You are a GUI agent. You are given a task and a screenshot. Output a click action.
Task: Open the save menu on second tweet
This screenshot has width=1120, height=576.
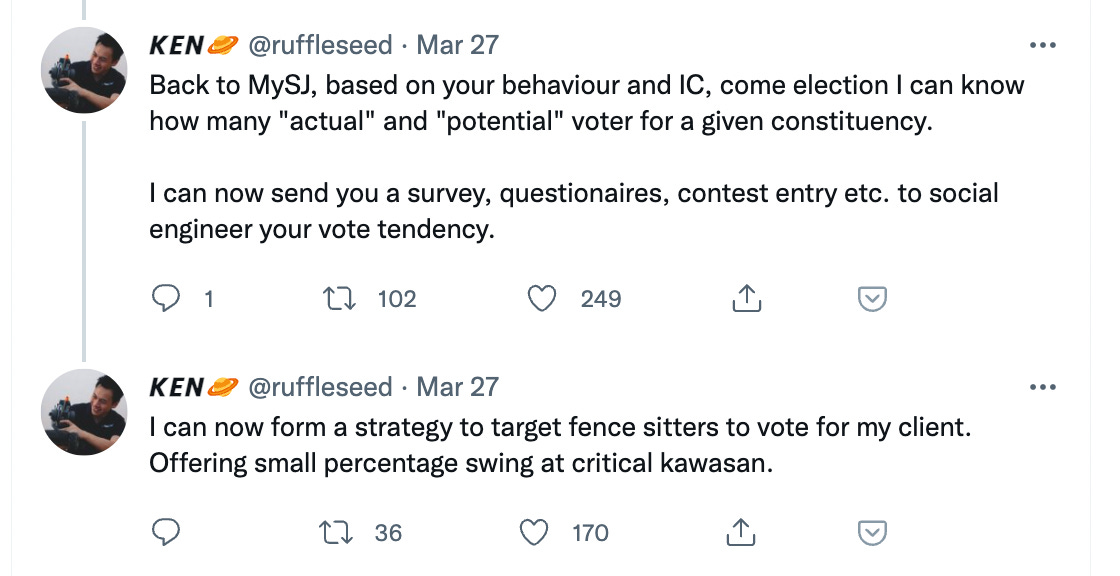click(x=871, y=533)
